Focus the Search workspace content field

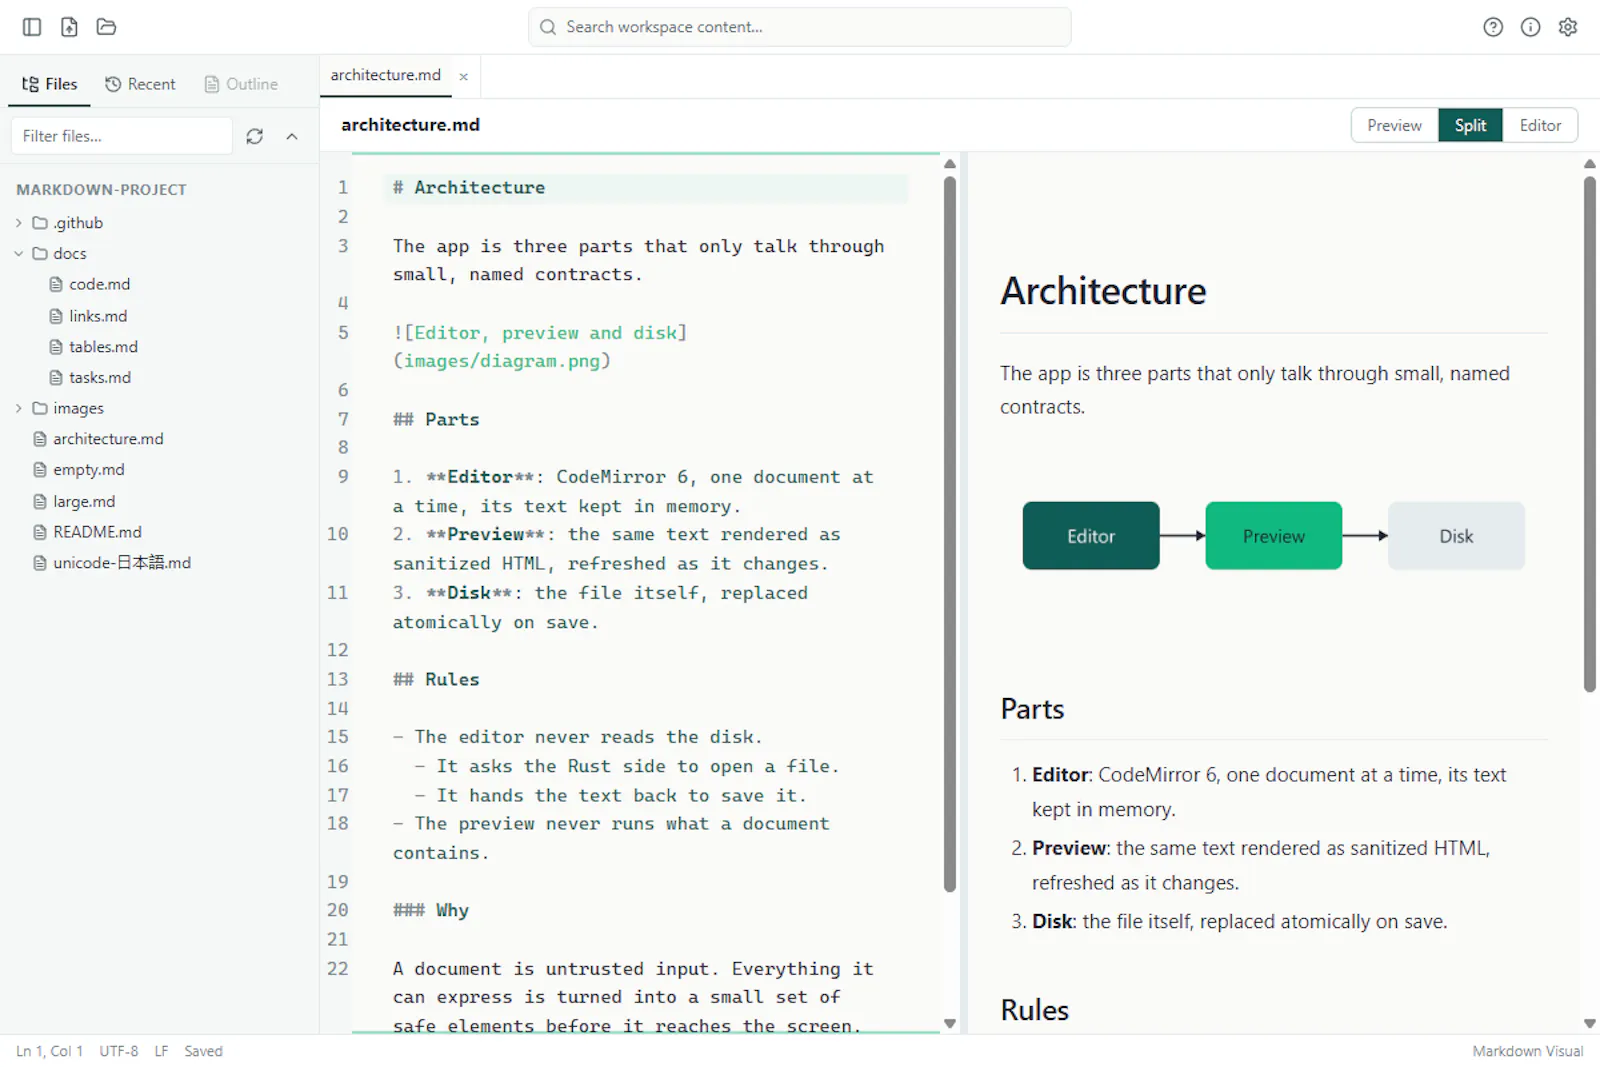click(x=800, y=27)
